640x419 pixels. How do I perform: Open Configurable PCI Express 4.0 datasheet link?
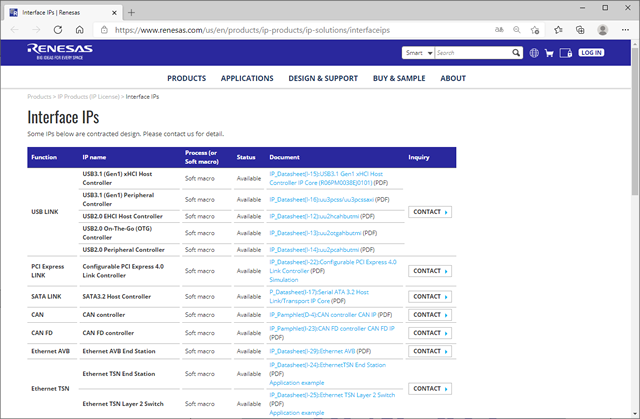tap(333, 266)
